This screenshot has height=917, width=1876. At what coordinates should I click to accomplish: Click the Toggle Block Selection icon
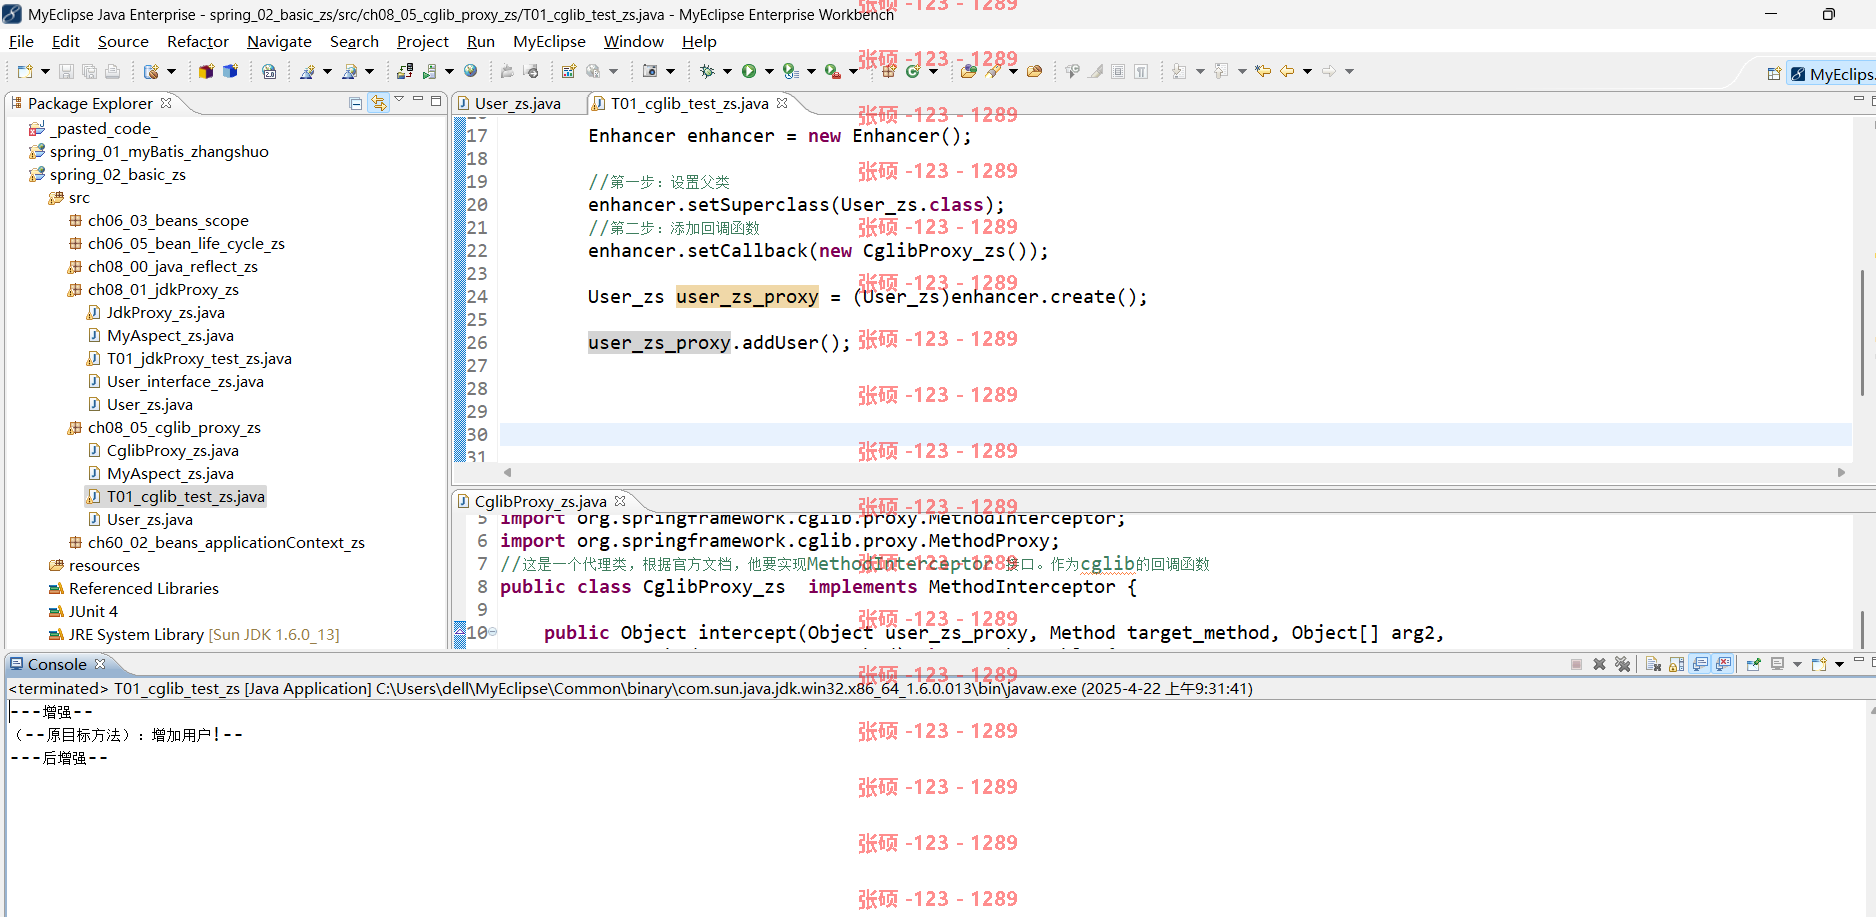point(1118,71)
